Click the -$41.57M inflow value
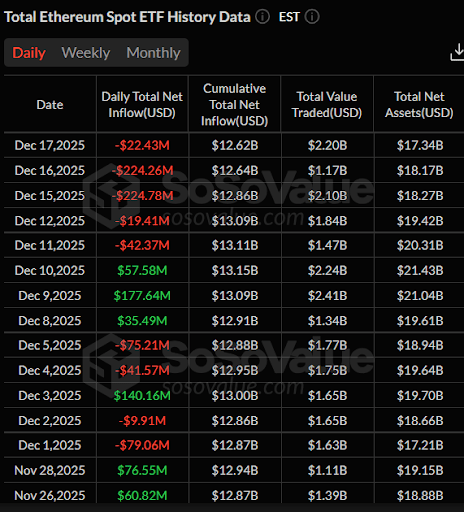 (142, 370)
